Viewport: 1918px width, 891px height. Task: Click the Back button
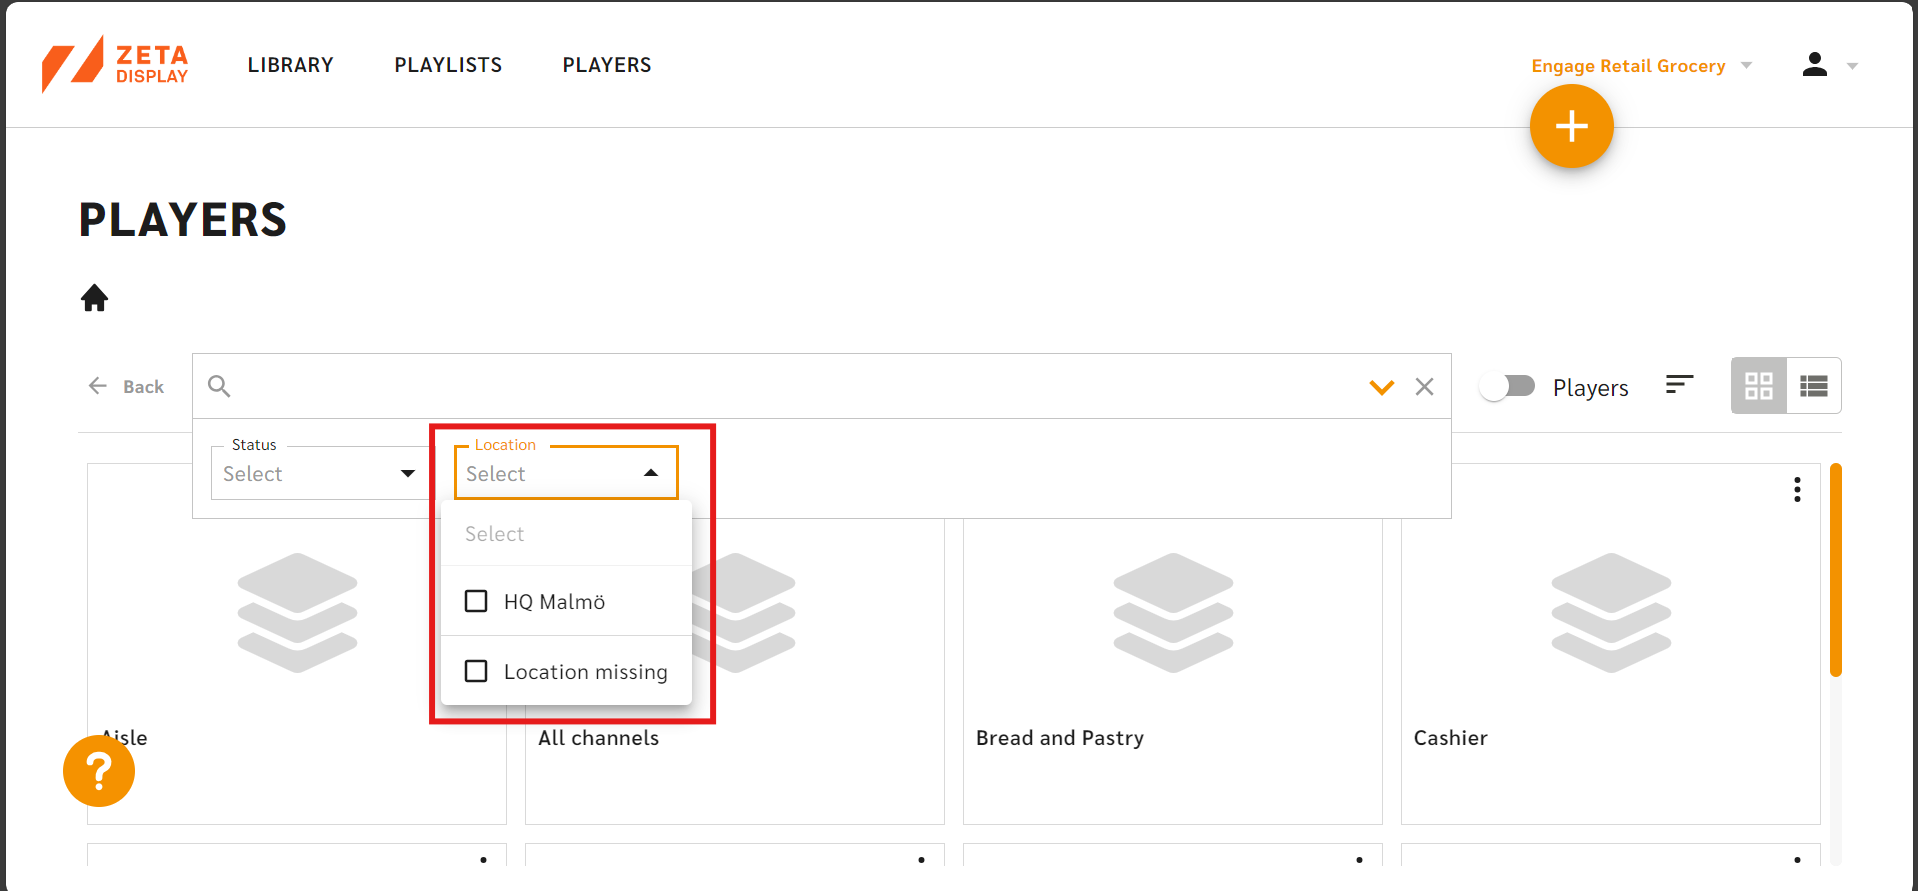point(126,386)
